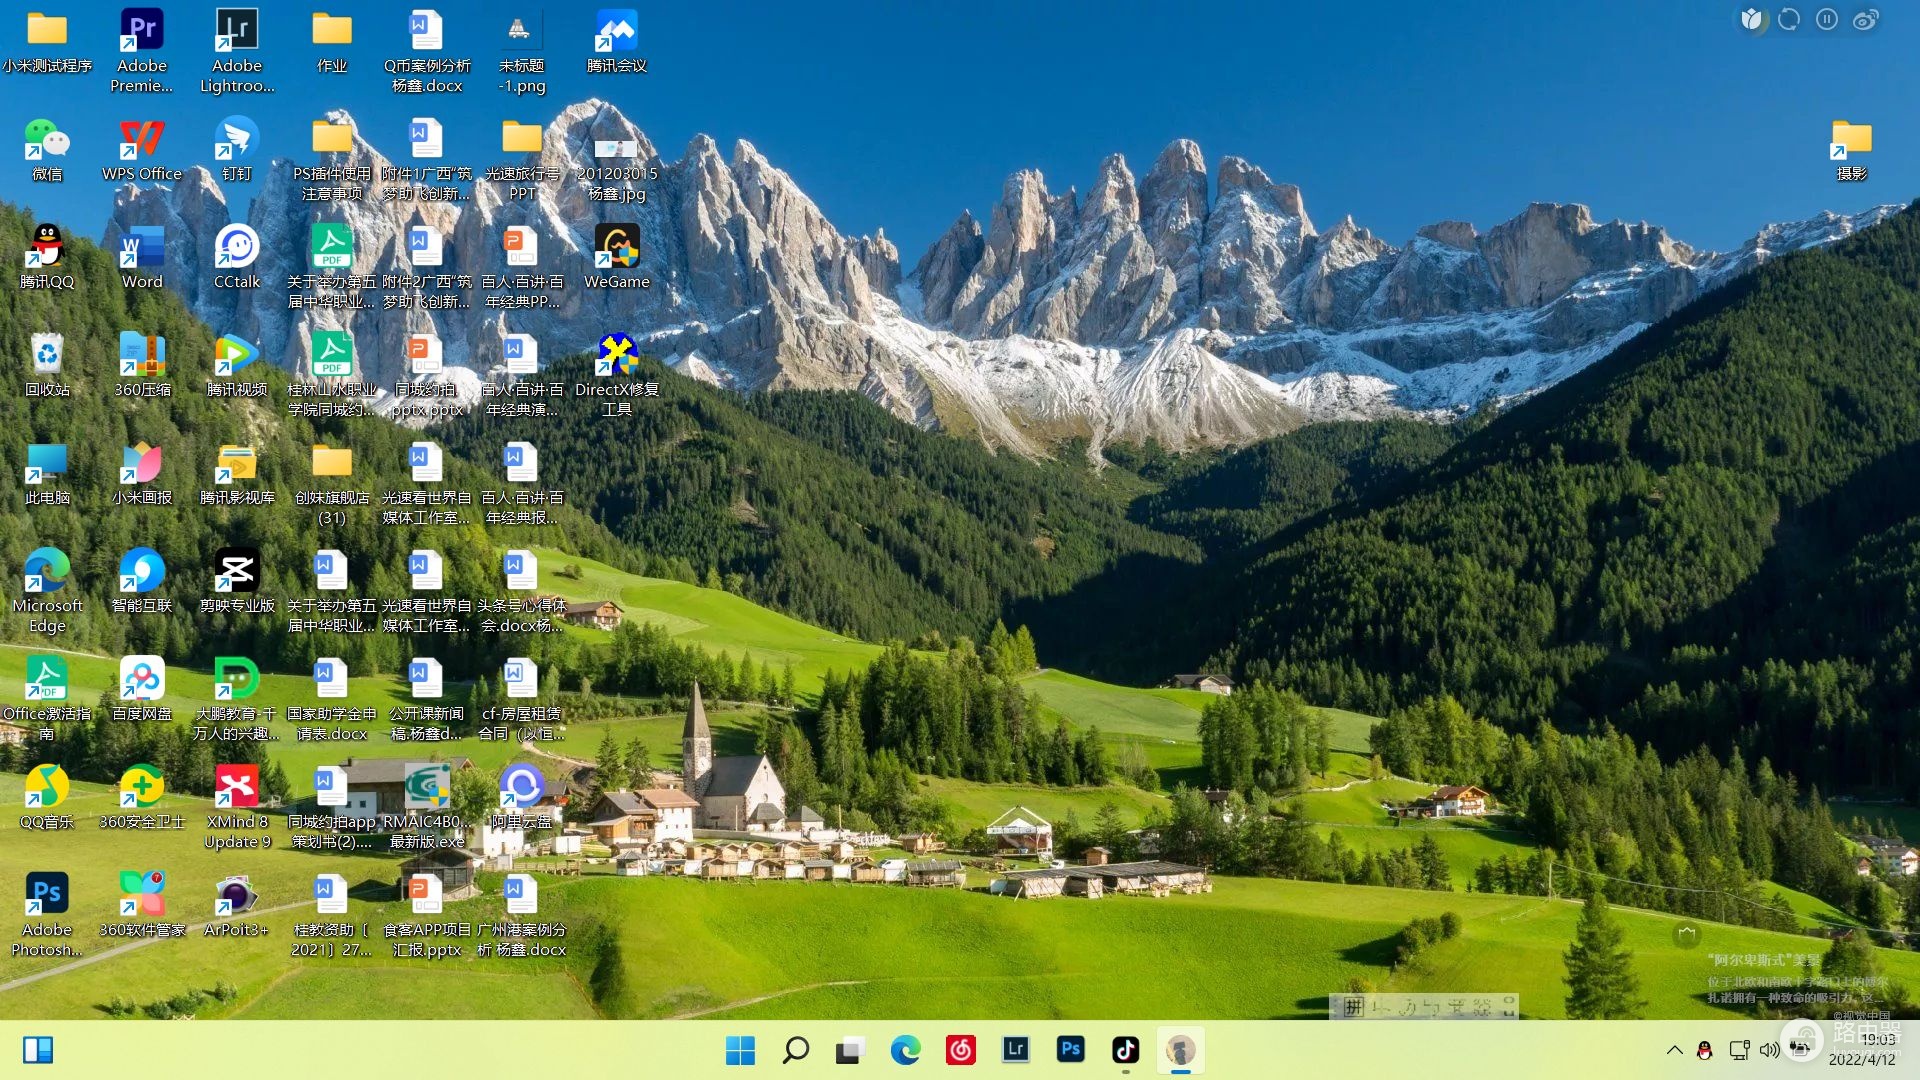
Task: Select 国家助学金申请表.docx file
Action: (332, 700)
